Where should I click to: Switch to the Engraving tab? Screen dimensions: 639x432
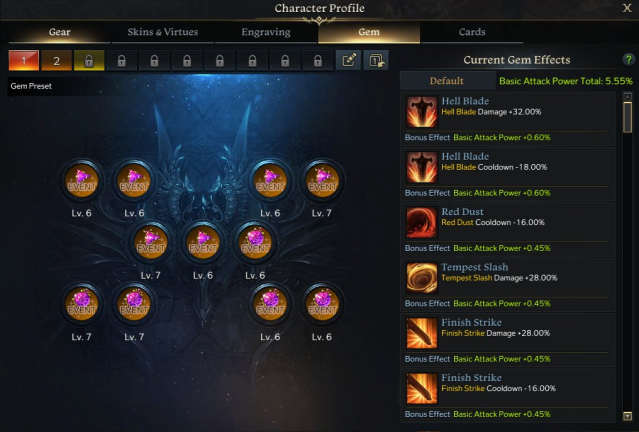click(266, 32)
